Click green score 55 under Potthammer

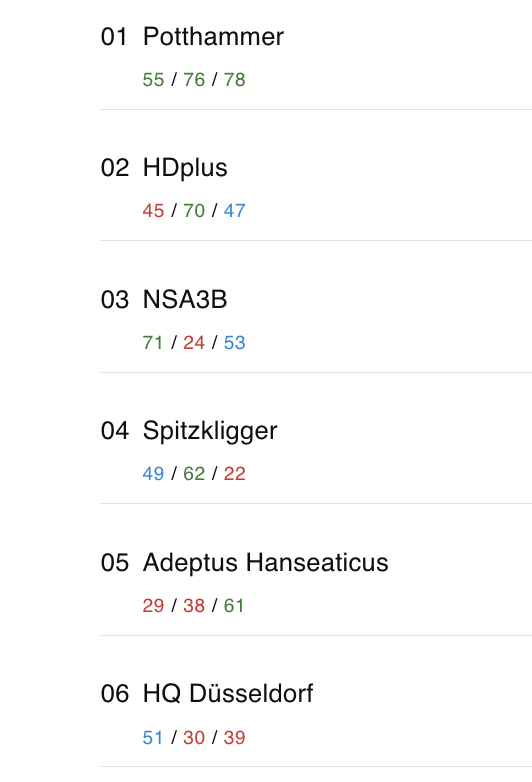click(153, 80)
